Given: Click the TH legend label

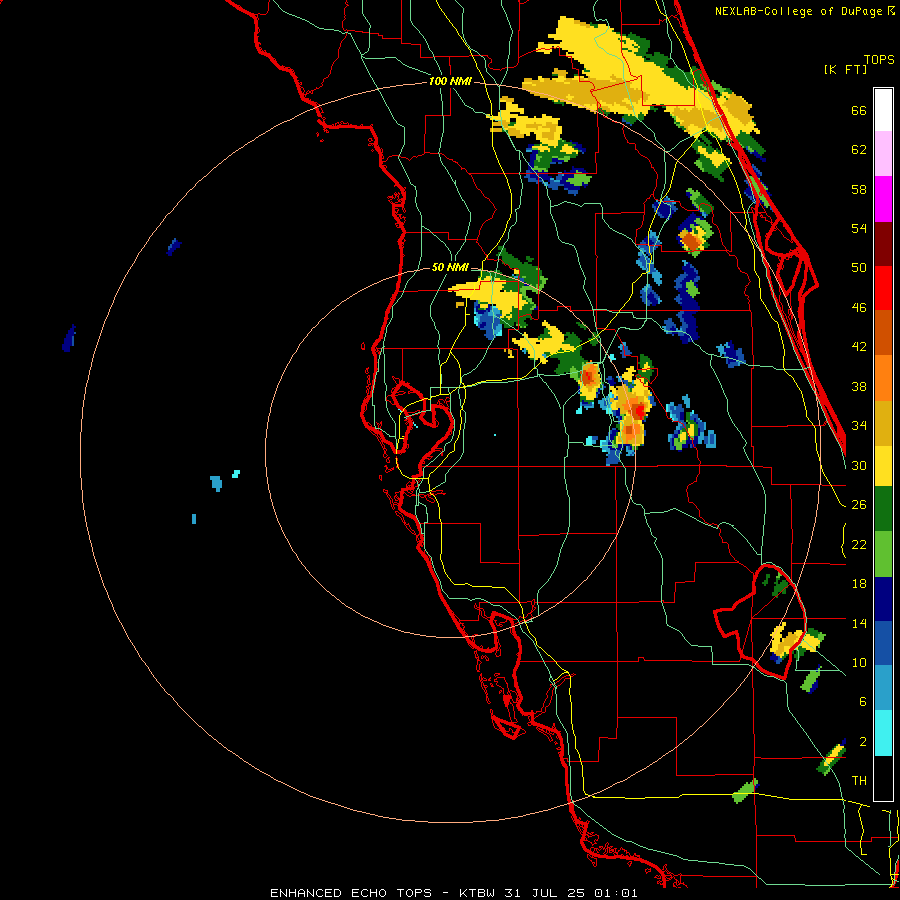Looking at the screenshot, I should pyautogui.click(x=859, y=781).
